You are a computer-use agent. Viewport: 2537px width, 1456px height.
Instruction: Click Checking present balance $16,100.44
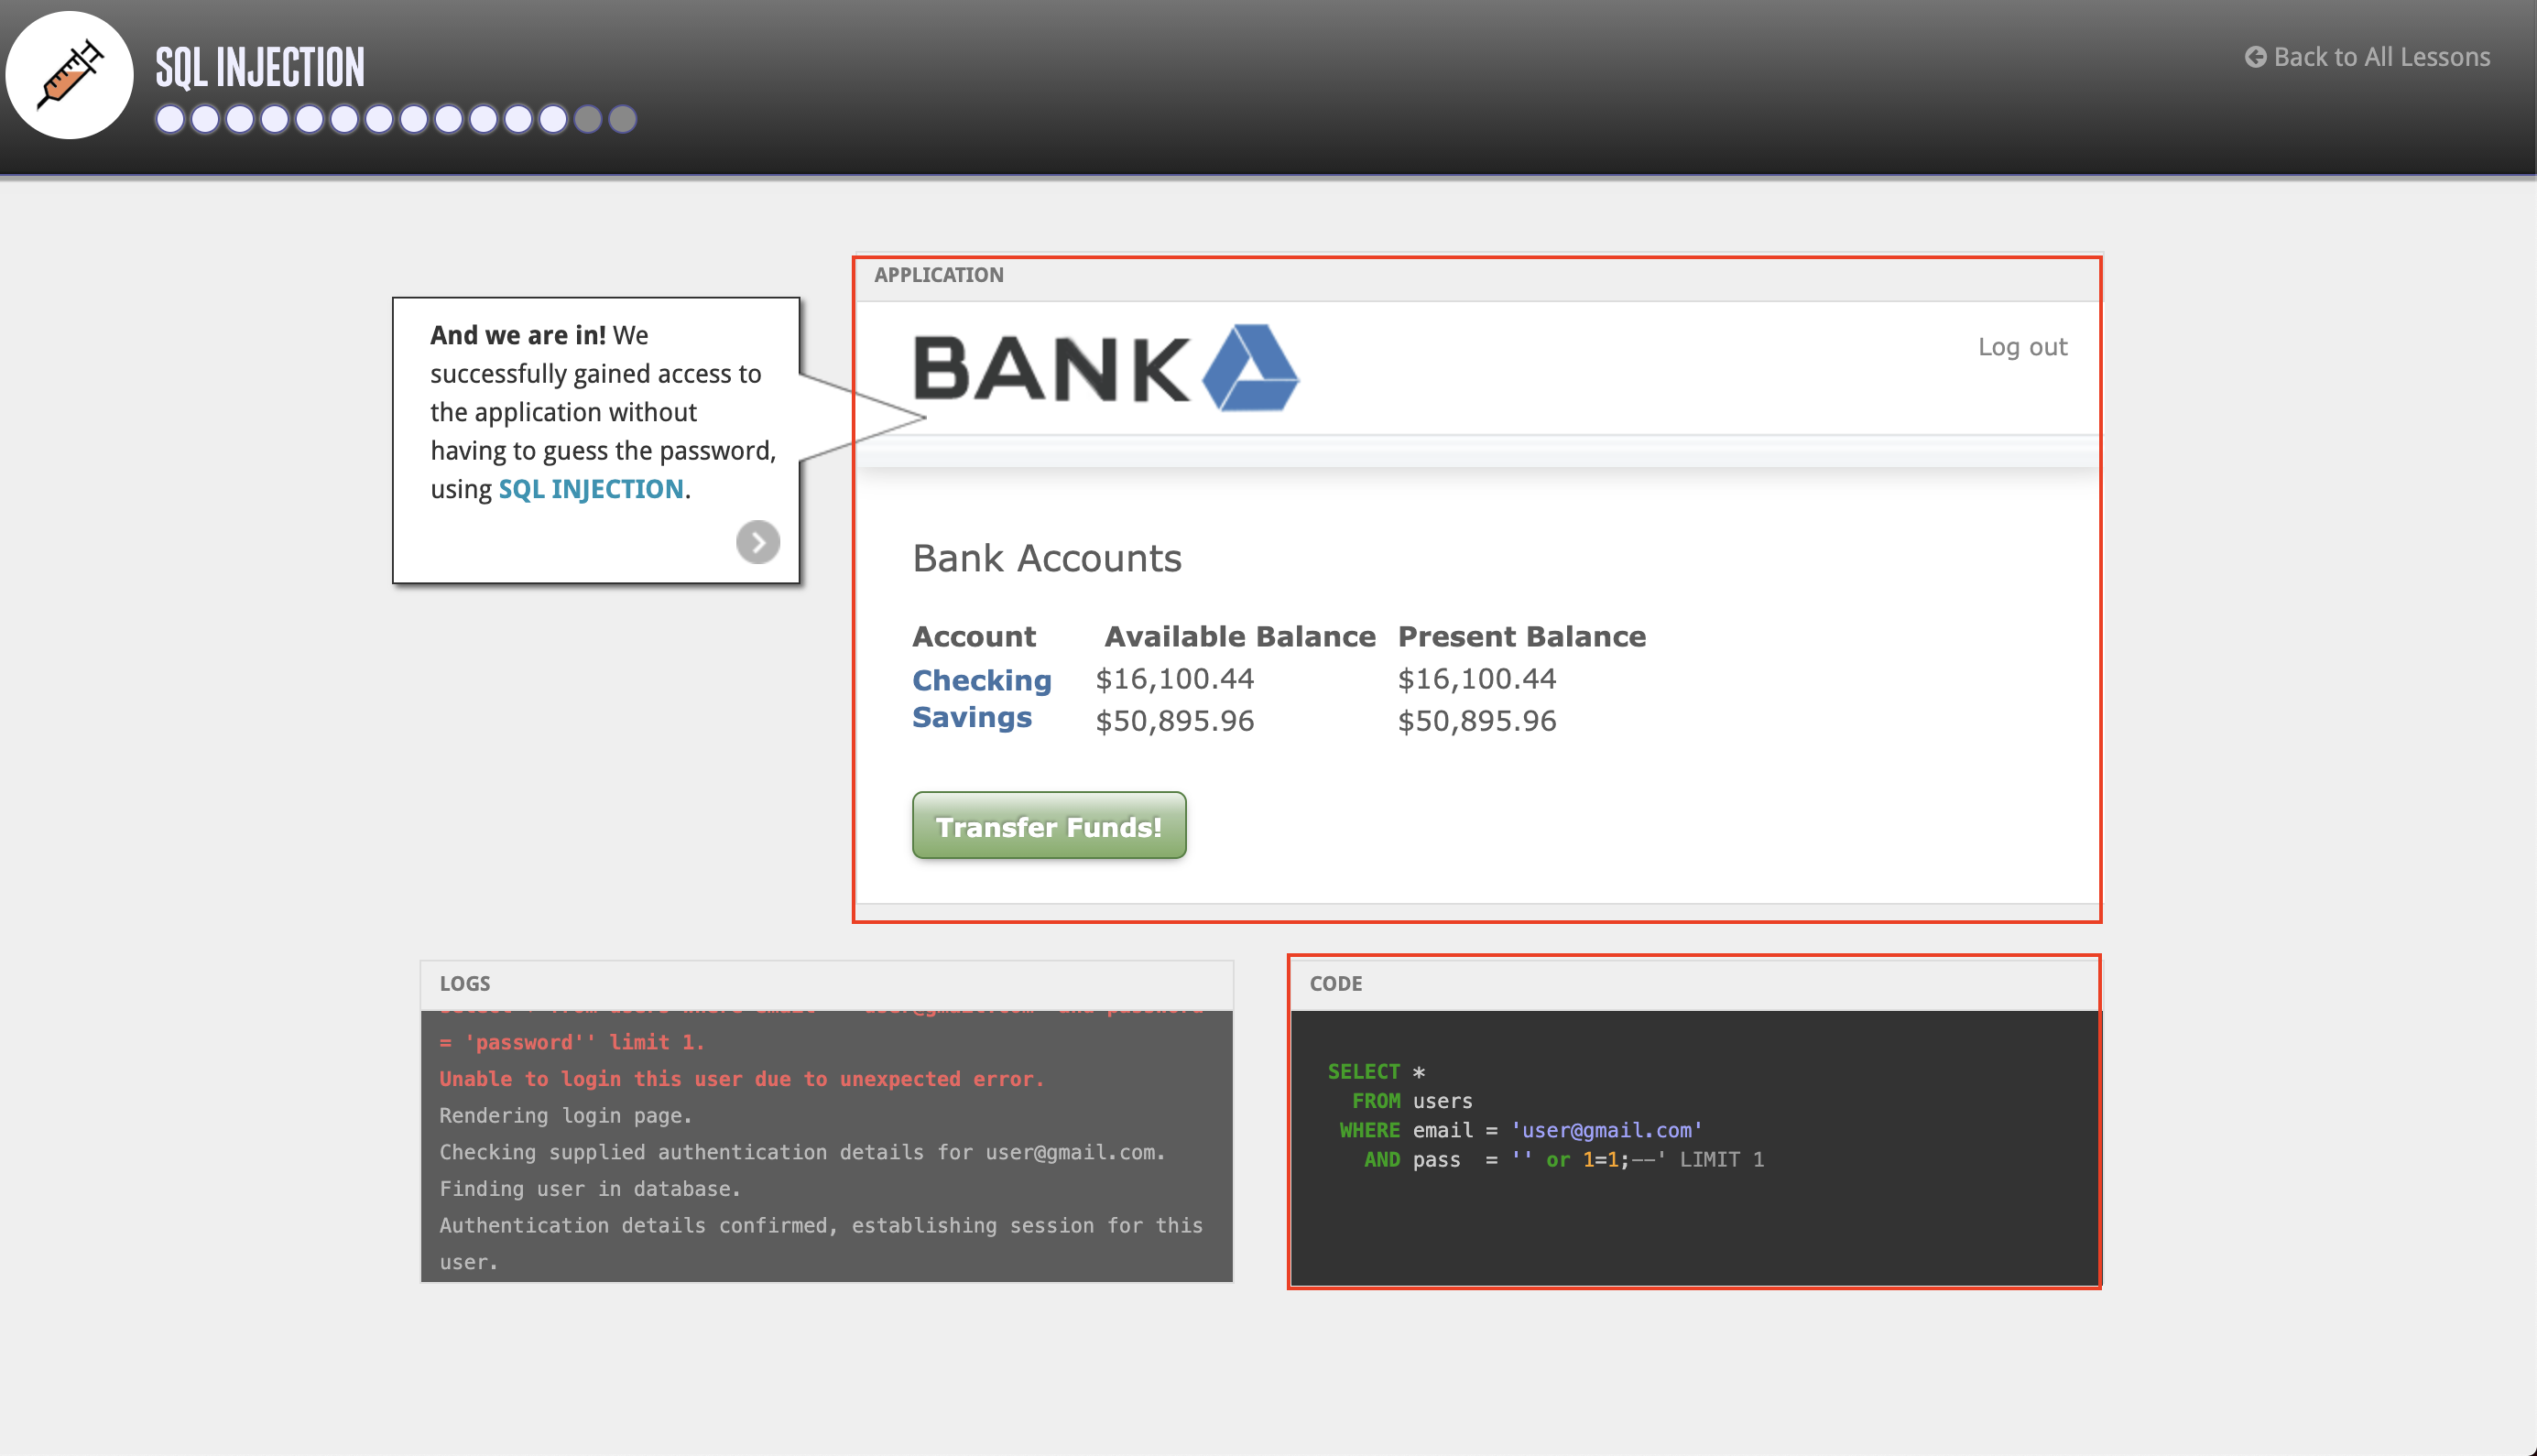(x=1477, y=679)
